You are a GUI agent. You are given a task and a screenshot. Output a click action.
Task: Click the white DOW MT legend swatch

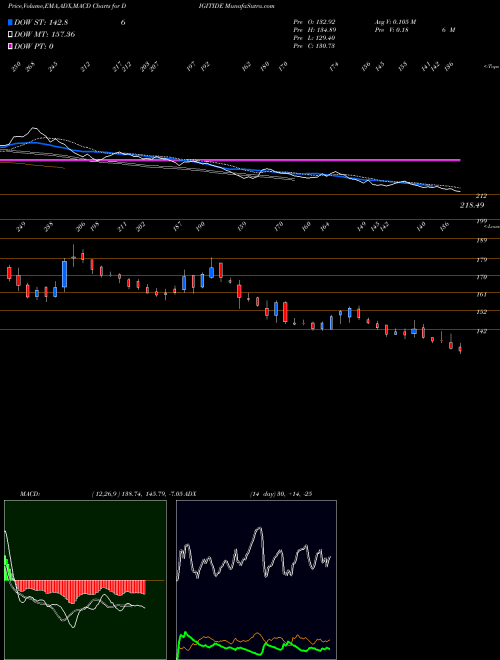click(10, 34)
